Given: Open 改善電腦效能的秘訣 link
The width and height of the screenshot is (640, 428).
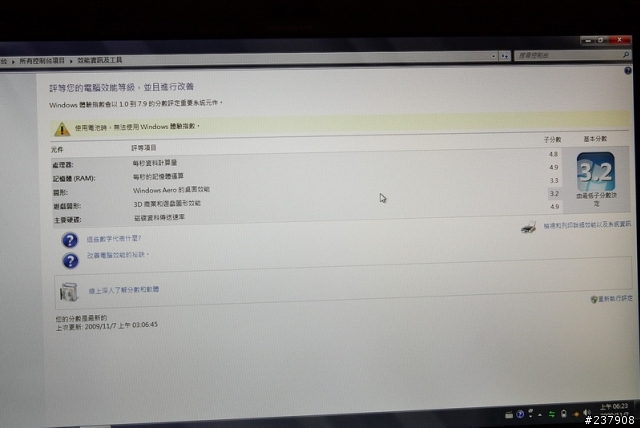Looking at the screenshot, I should [x=118, y=255].
